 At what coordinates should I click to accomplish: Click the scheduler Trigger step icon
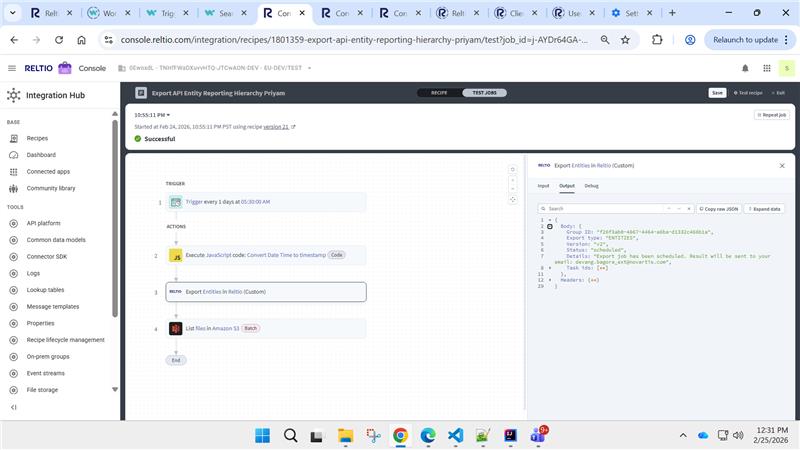176,202
